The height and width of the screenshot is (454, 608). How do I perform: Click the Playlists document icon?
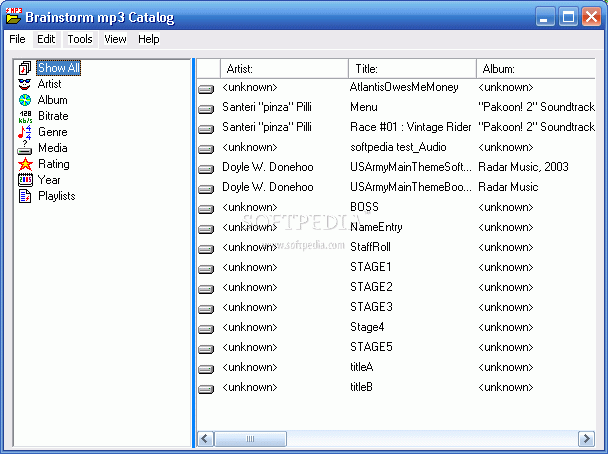point(25,196)
